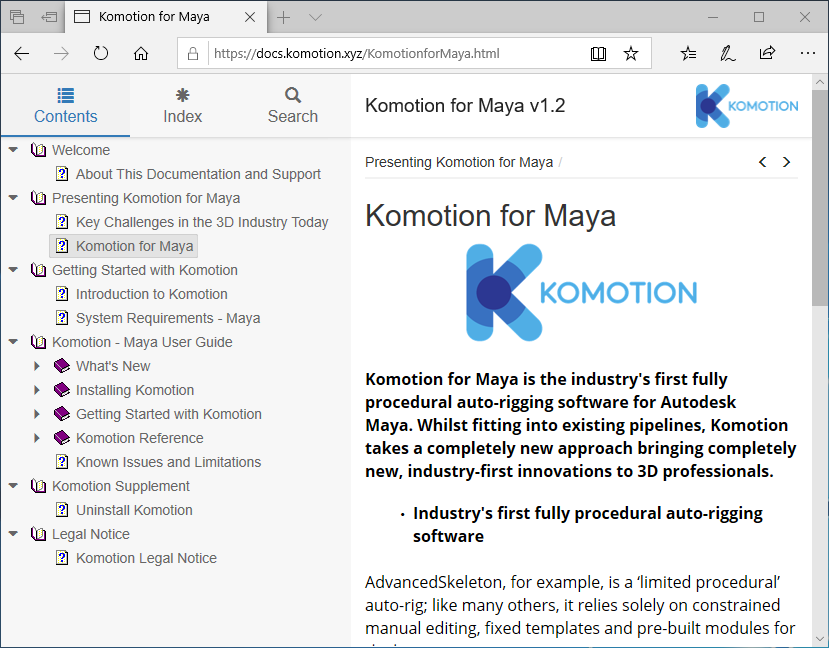Expand the What's New section
The width and height of the screenshot is (829, 648).
click(x=37, y=366)
